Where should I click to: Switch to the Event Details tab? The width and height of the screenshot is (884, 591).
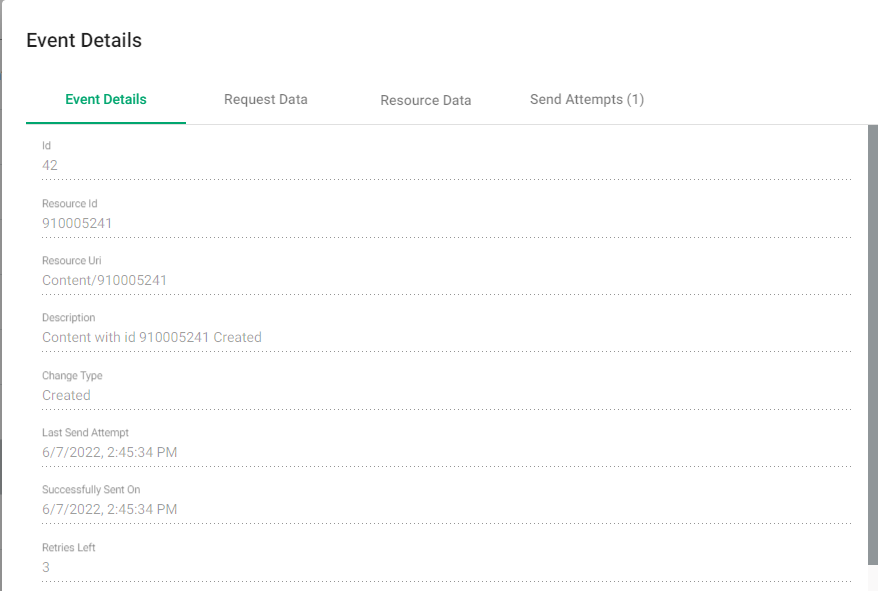[106, 100]
